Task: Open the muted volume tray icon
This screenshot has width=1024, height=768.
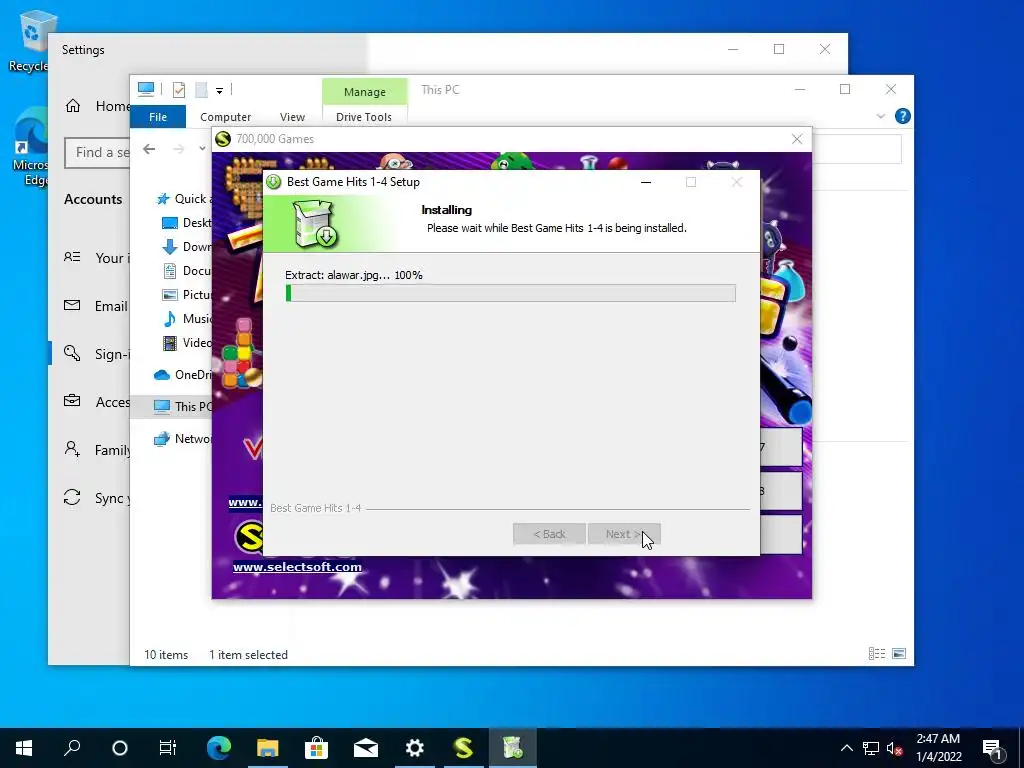Action: pyautogui.click(x=895, y=748)
